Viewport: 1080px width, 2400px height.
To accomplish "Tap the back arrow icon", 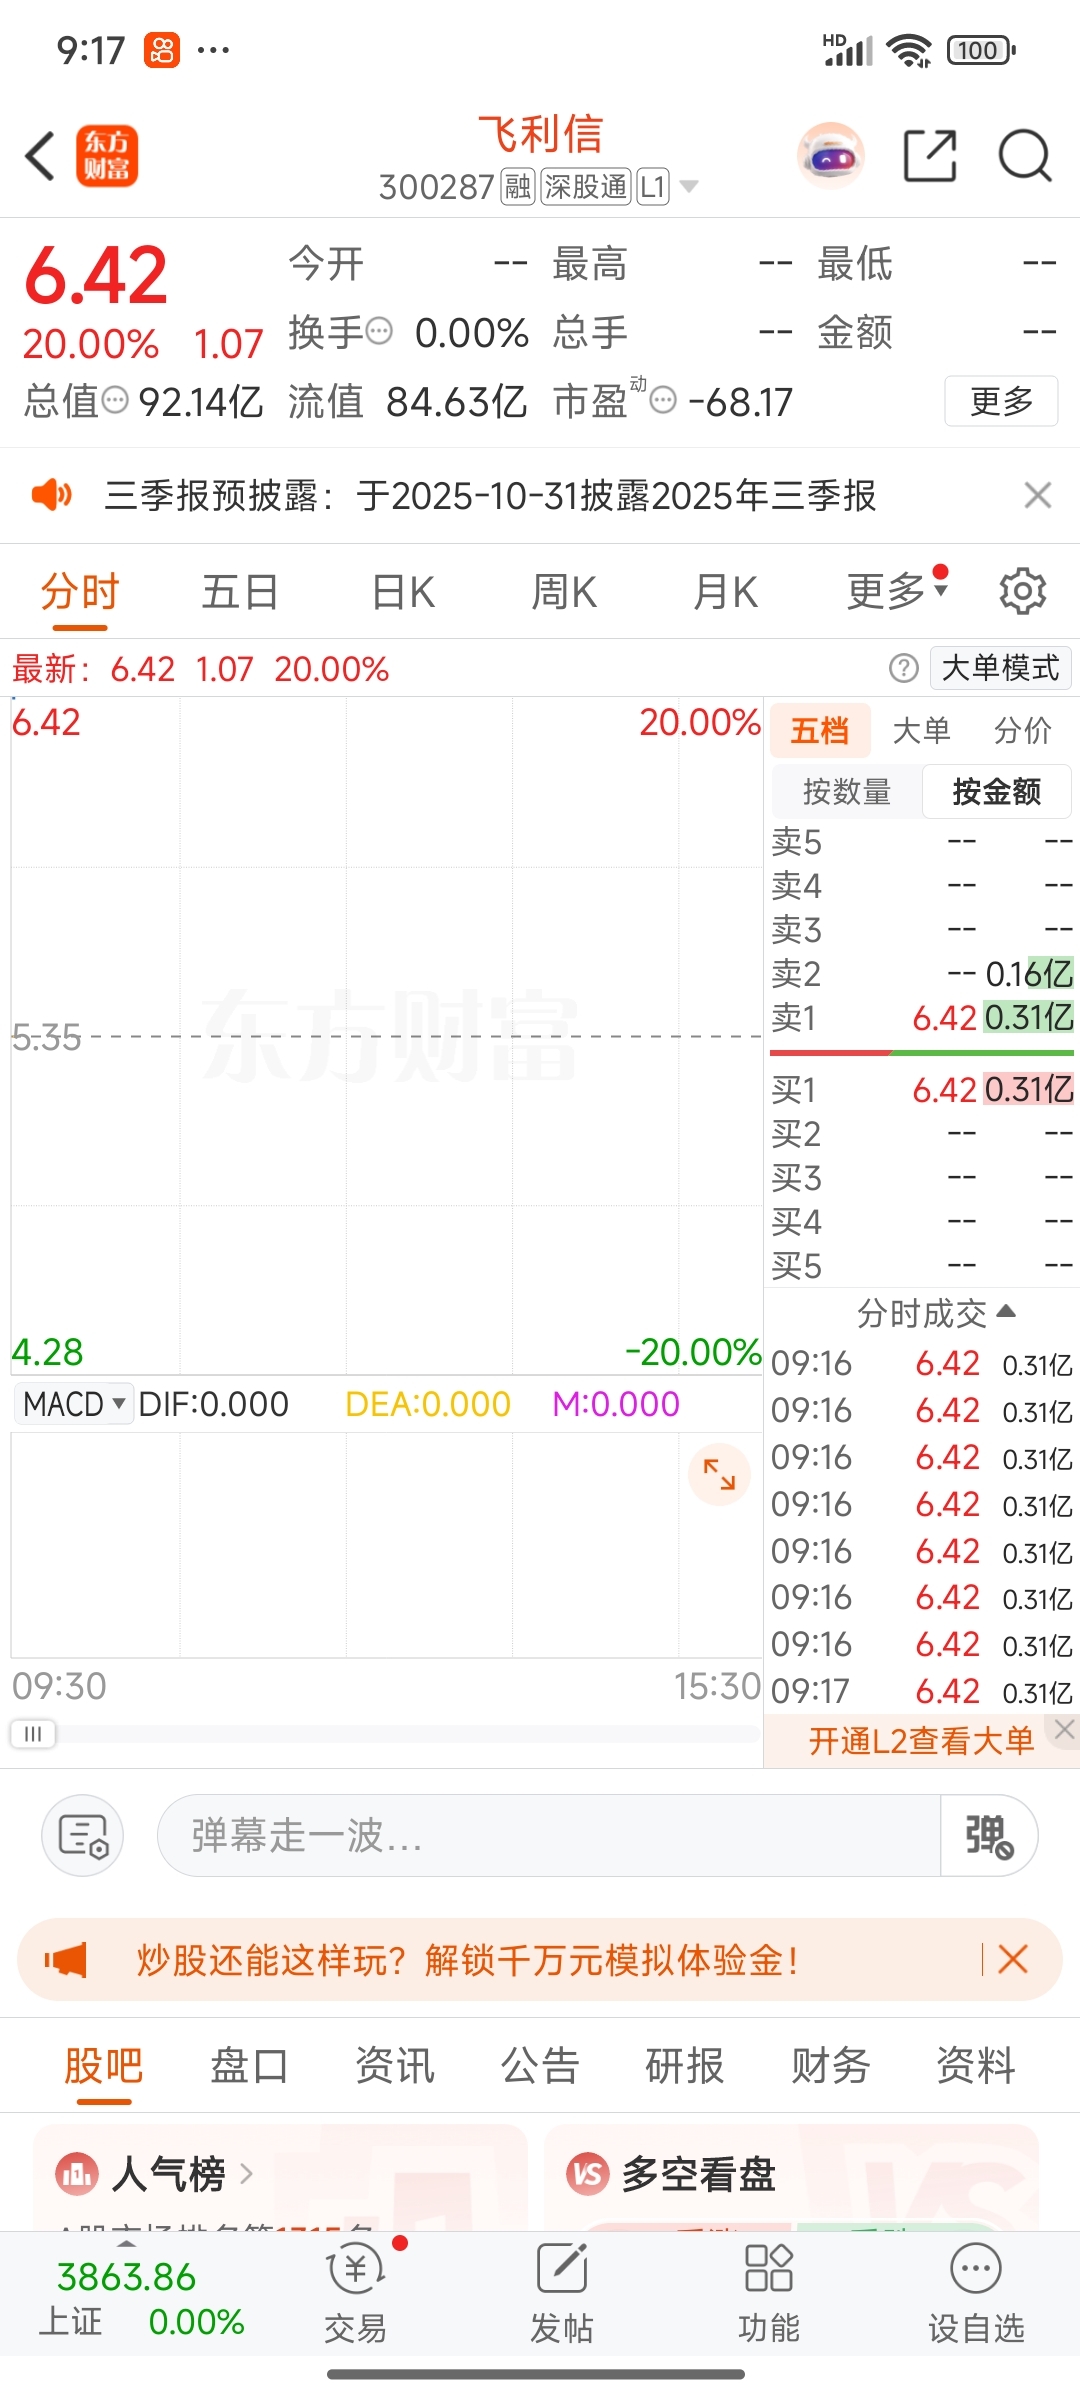I will 40,157.
